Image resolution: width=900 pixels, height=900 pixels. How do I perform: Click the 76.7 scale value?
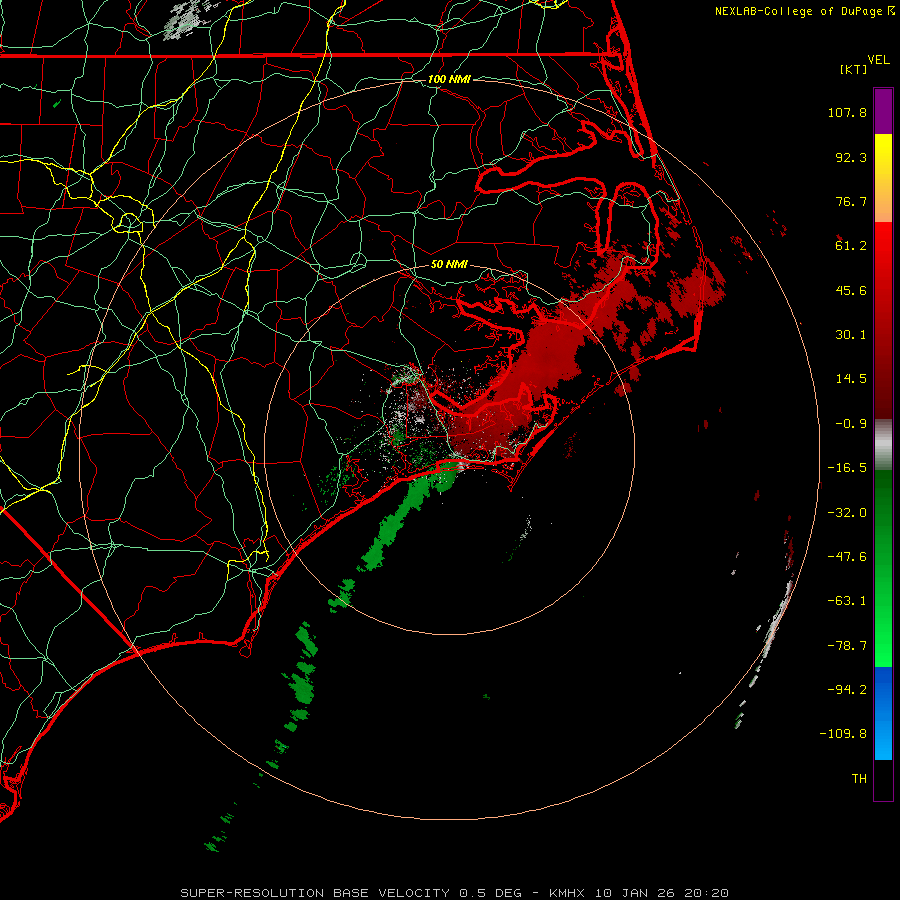(851, 201)
